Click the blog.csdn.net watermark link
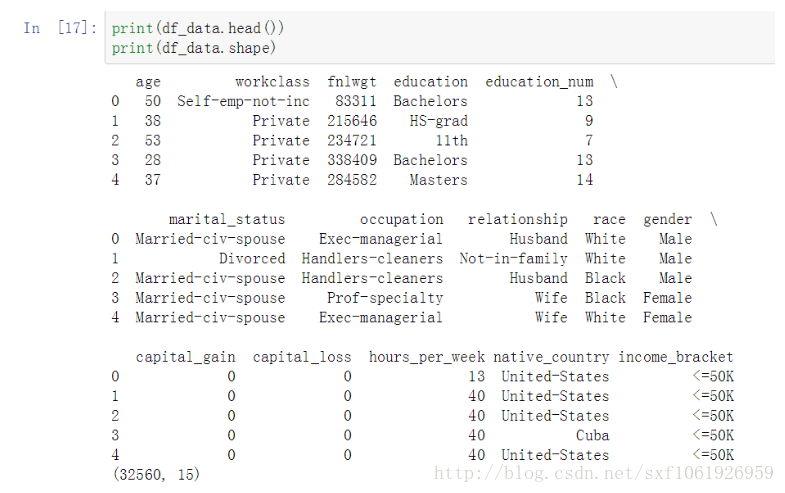The width and height of the screenshot is (785, 493). tap(604, 473)
